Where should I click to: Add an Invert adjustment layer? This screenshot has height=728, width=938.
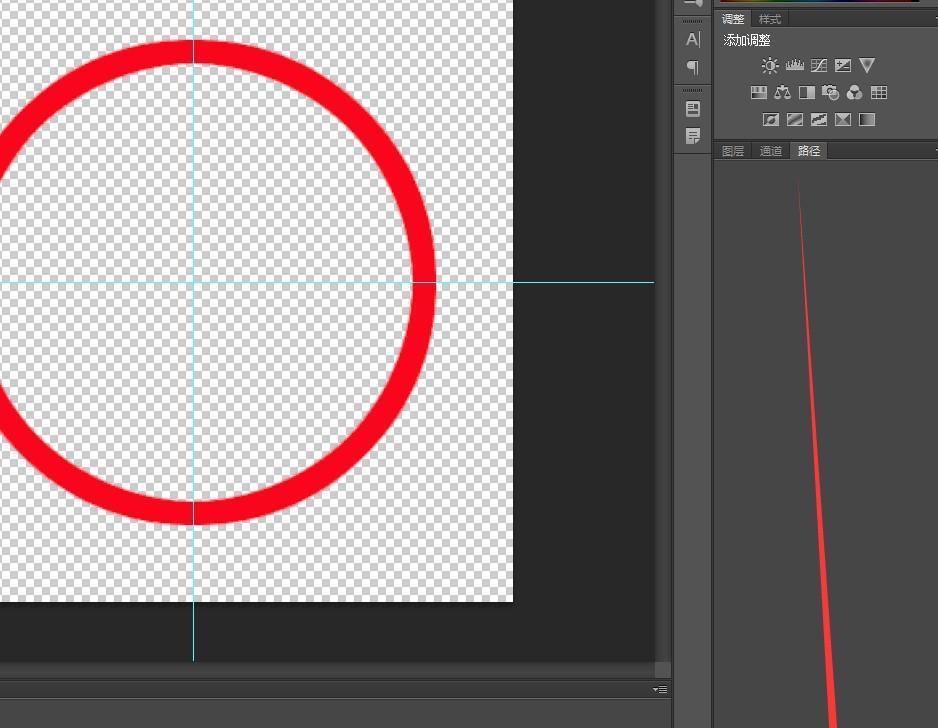point(770,120)
